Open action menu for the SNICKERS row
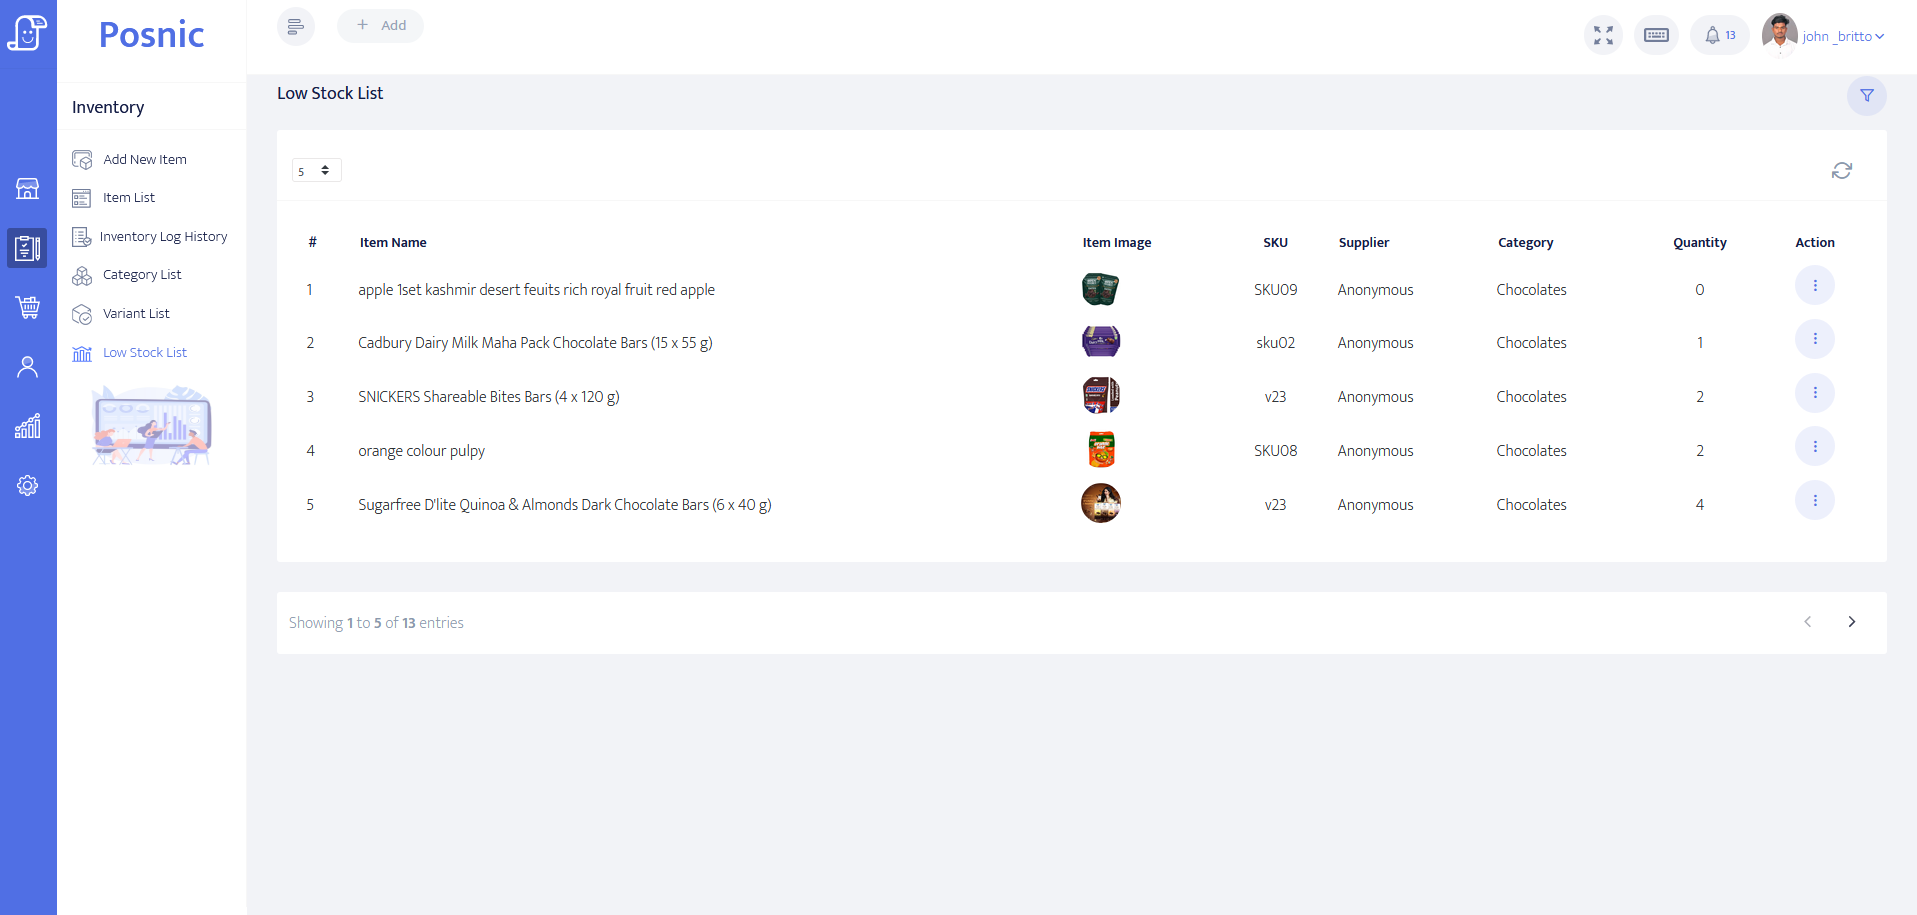Viewport: 1917px width, 915px height. pyautogui.click(x=1814, y=393)
